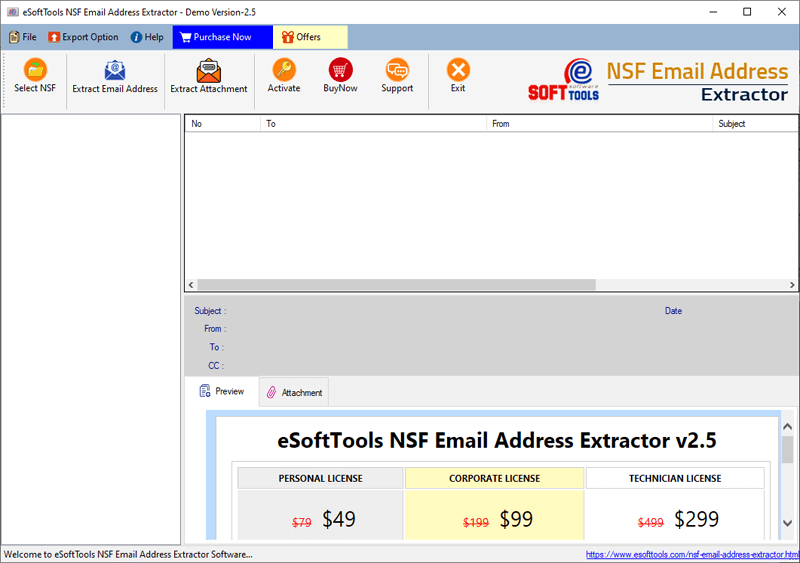Click the left arrow of the email list scrollbar

point(191,285)
